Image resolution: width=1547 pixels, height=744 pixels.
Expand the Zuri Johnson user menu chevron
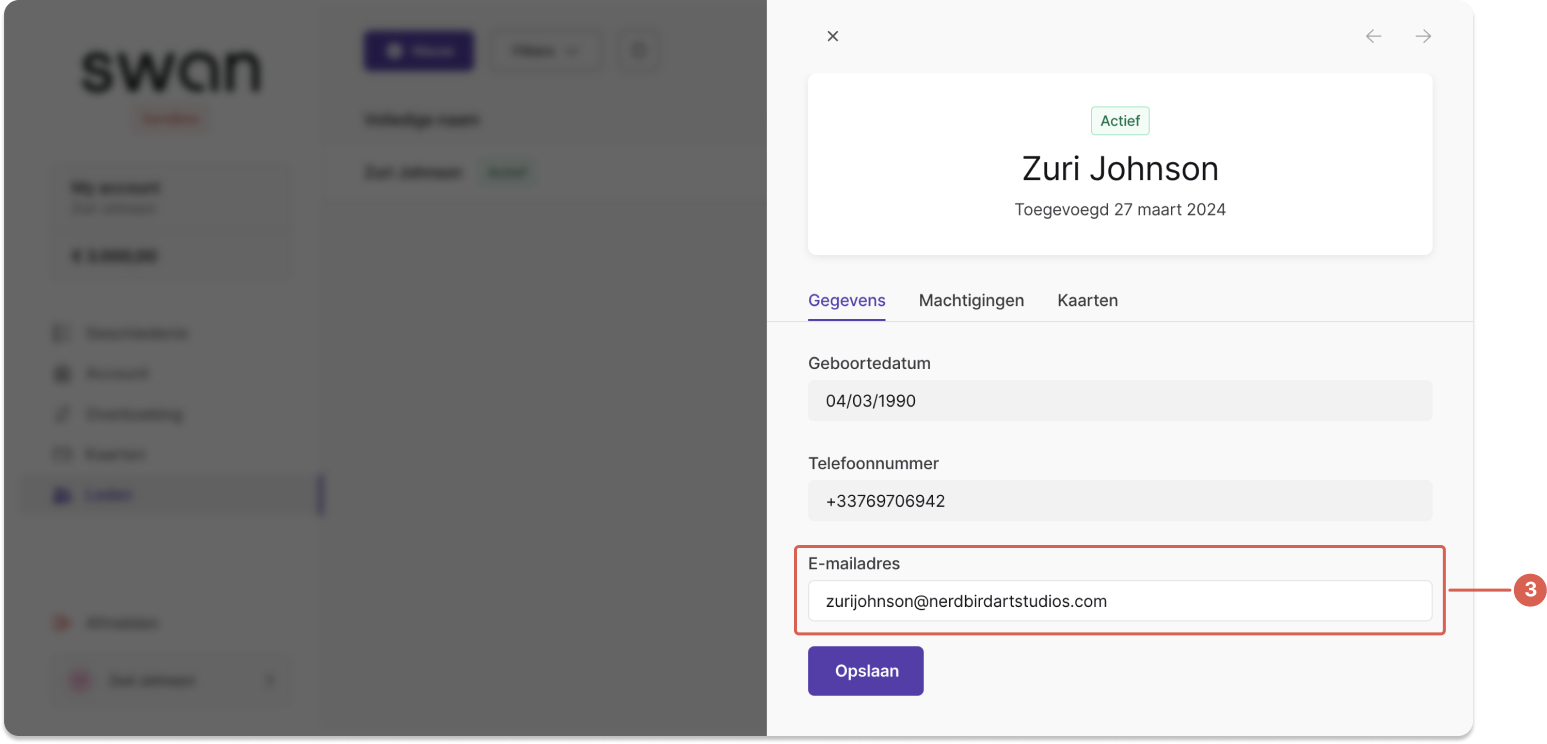[269, 681]
